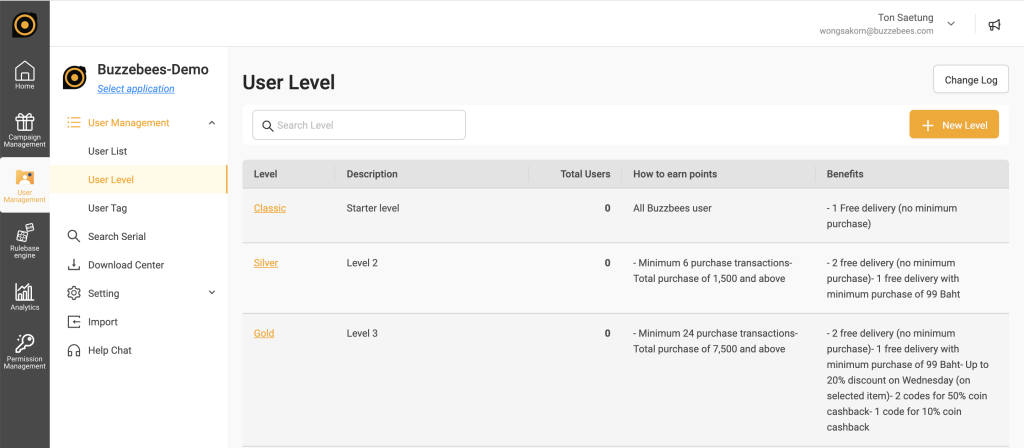The height and width of the screenshot is (448, 1024).
Task: Open User Tag menu item
Action: 107,208
